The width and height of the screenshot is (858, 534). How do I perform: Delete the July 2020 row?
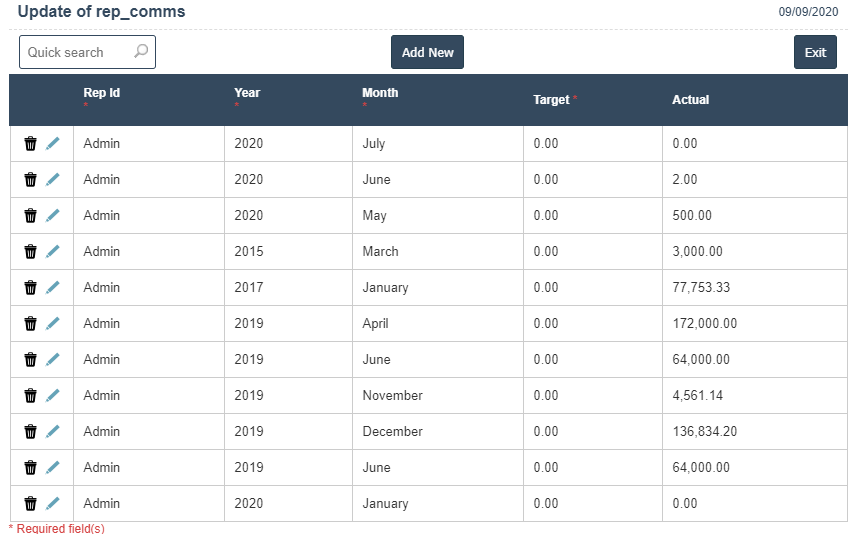(x=31, y=144)
